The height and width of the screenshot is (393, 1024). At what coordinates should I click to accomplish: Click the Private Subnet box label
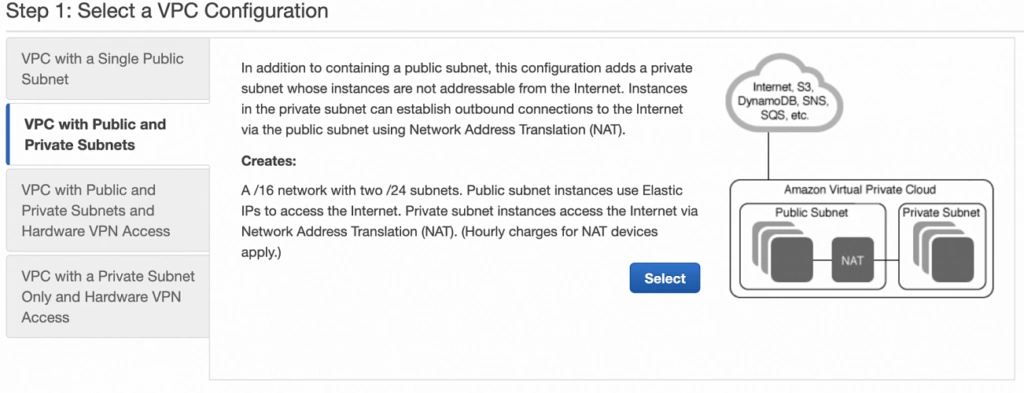coord(941,213)
